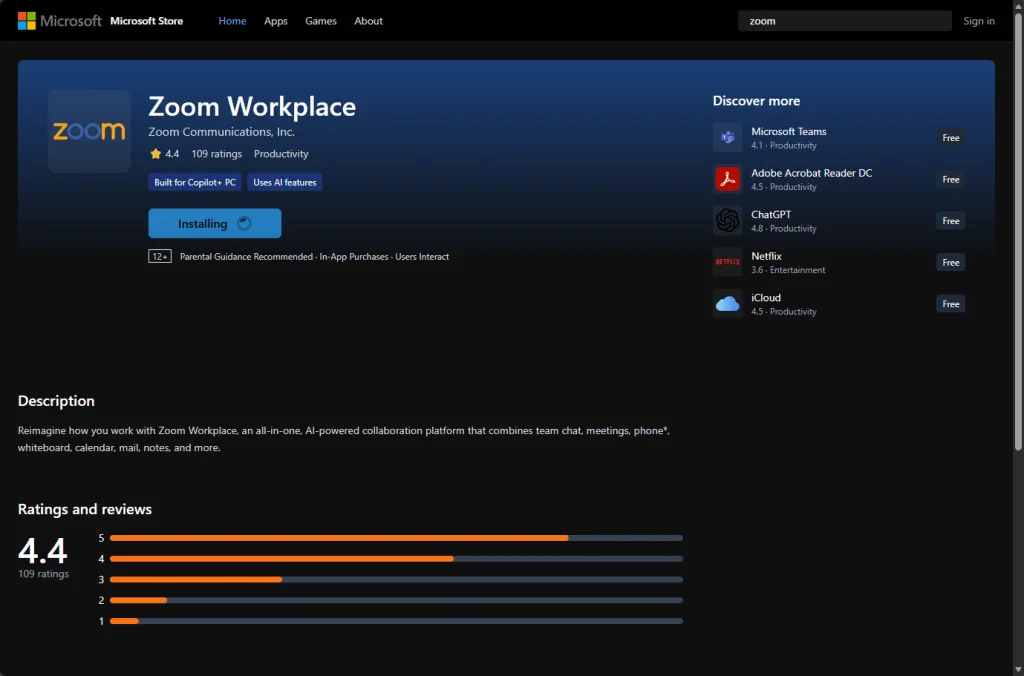Click the 12+ age rating badge
Viewport: 1024px width, 676px height.
[159, 256]
